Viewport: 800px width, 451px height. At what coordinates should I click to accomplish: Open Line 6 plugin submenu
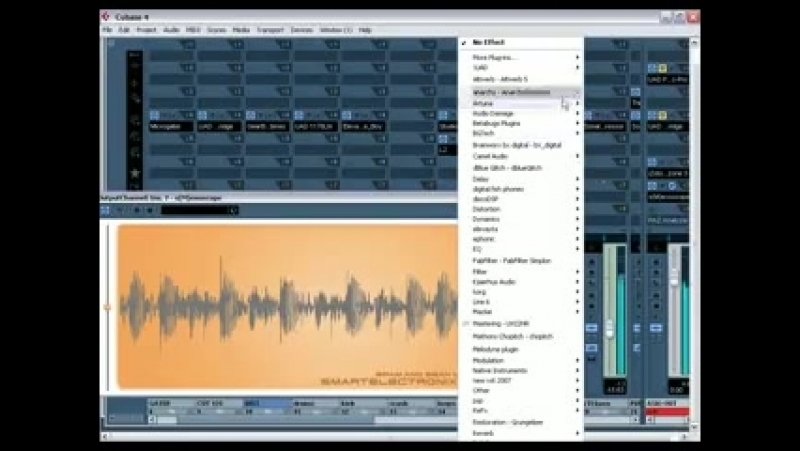point(521,302)
